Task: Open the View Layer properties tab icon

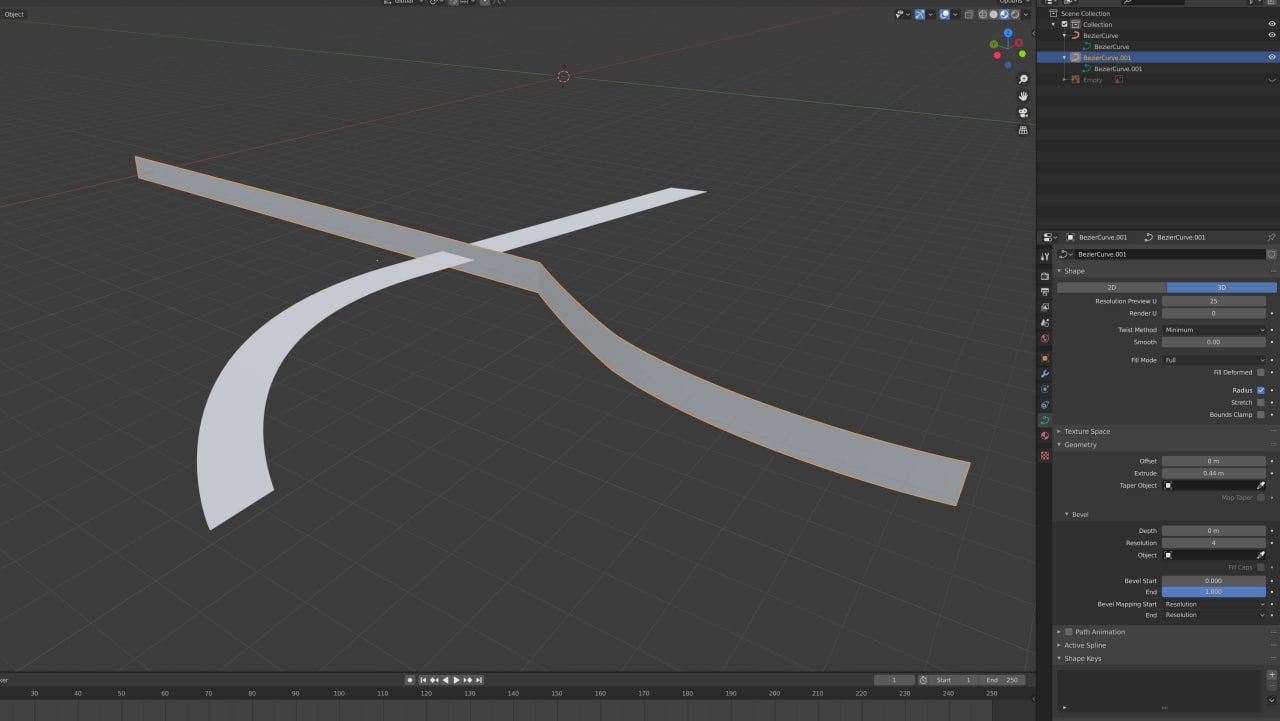Action: click(1045, 307)
